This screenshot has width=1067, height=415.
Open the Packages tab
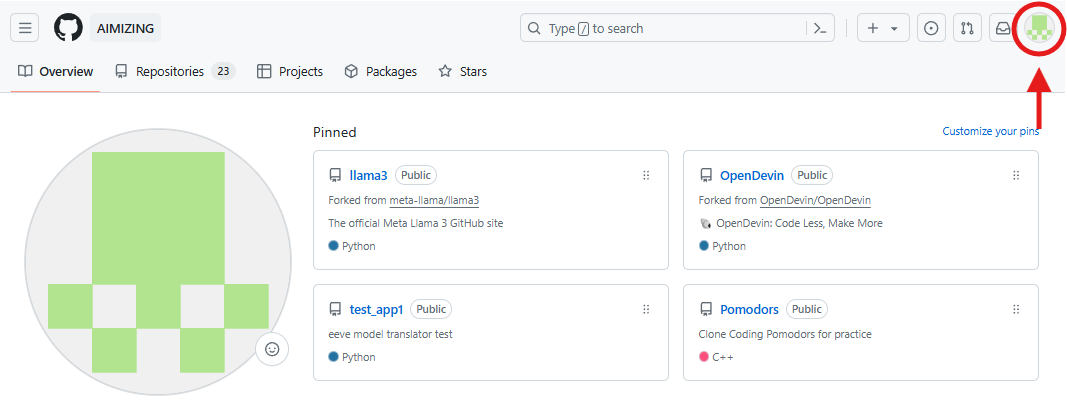click(x=380, y=72)
